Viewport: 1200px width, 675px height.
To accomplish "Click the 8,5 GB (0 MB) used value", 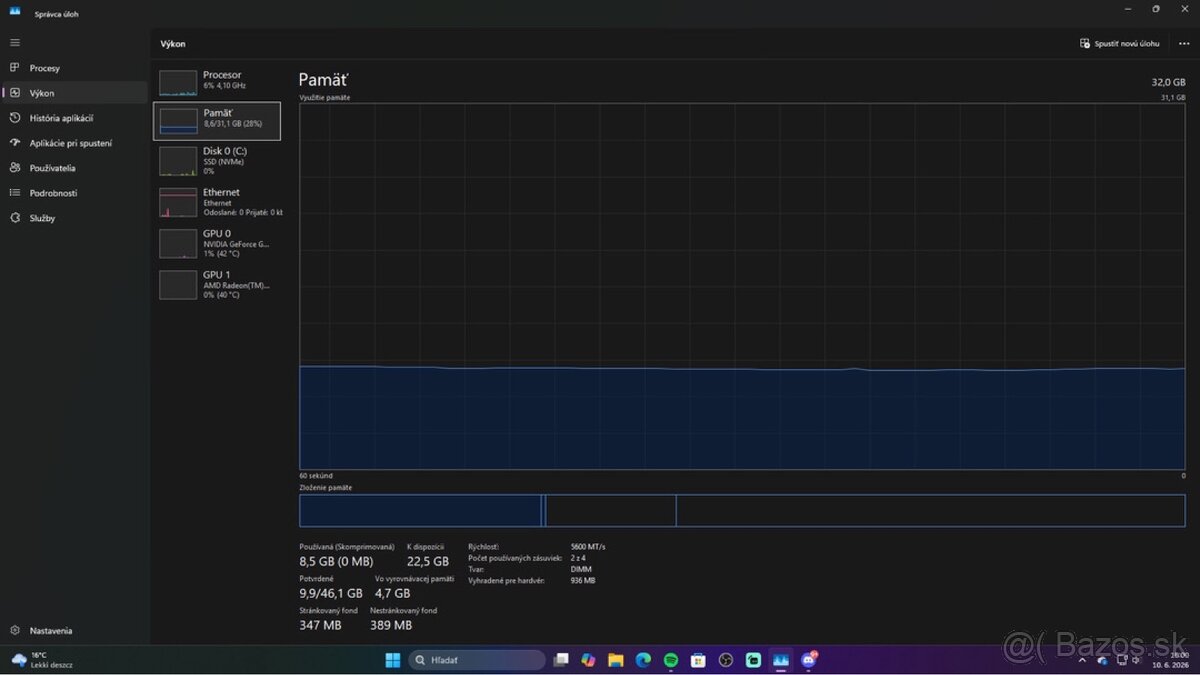I will [336, 562].
